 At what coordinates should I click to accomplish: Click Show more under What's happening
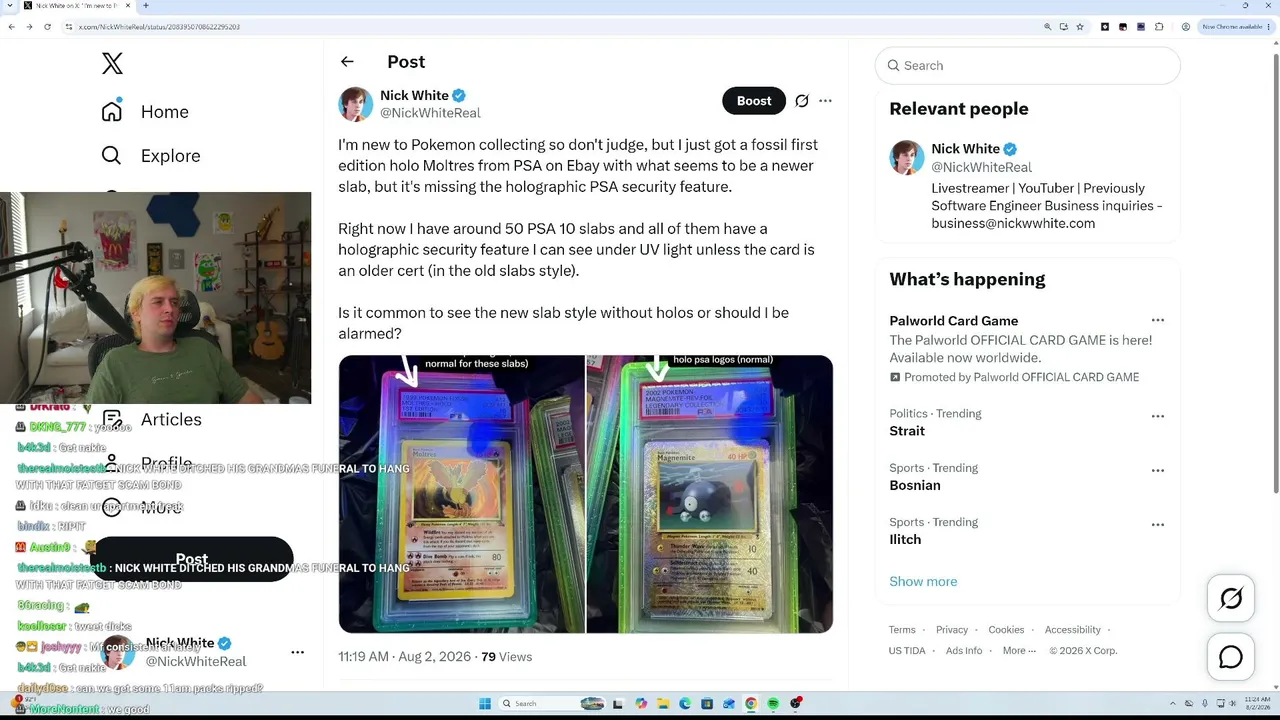click(923, 582)
